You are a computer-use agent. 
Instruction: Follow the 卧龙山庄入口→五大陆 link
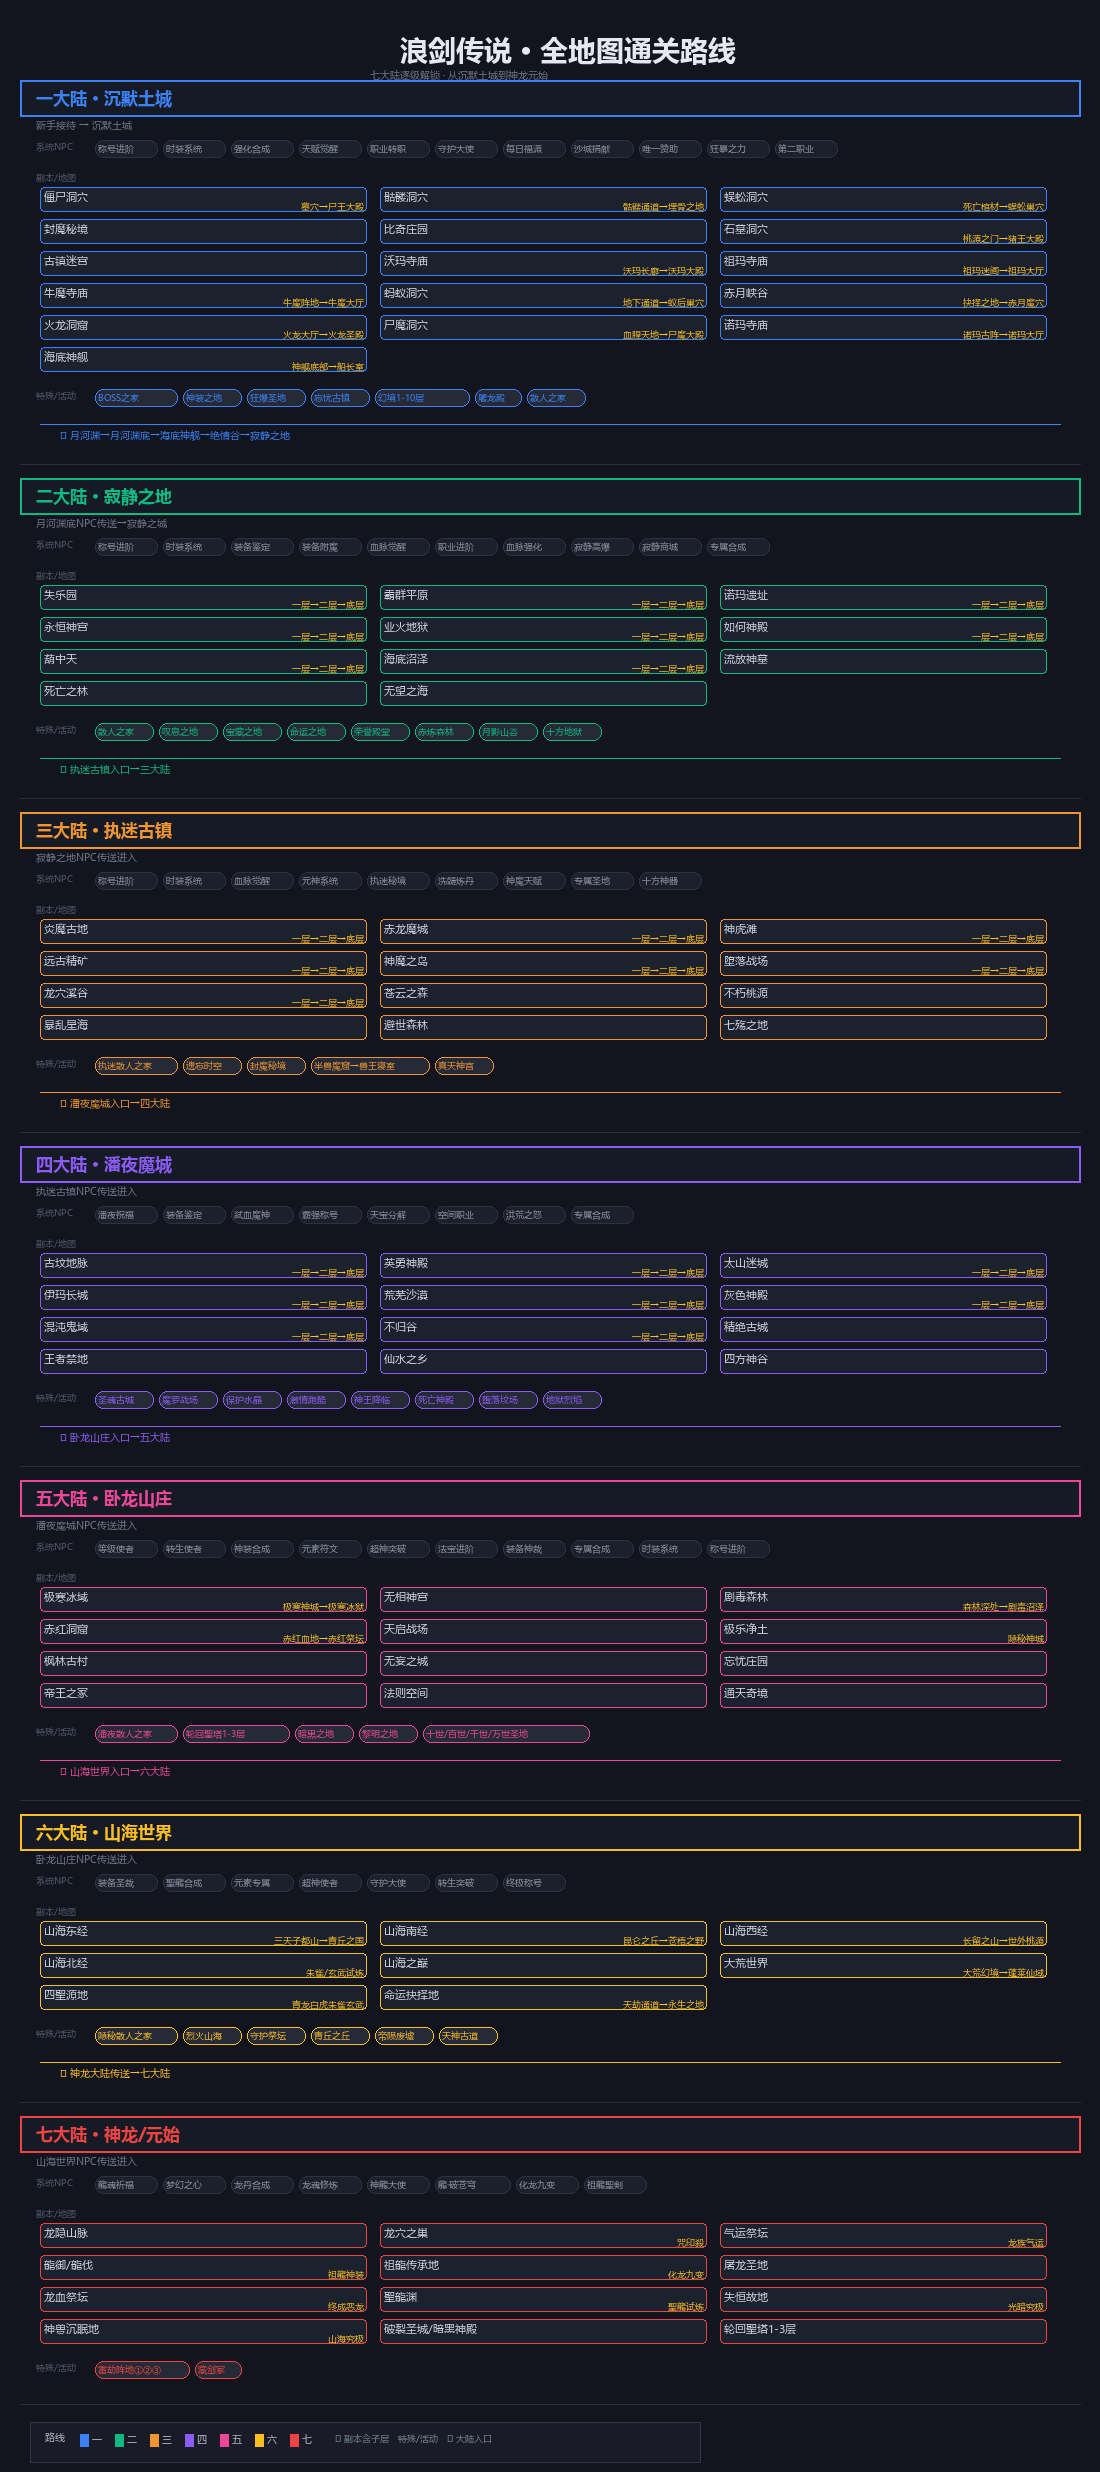click(x=115, y=1438)
